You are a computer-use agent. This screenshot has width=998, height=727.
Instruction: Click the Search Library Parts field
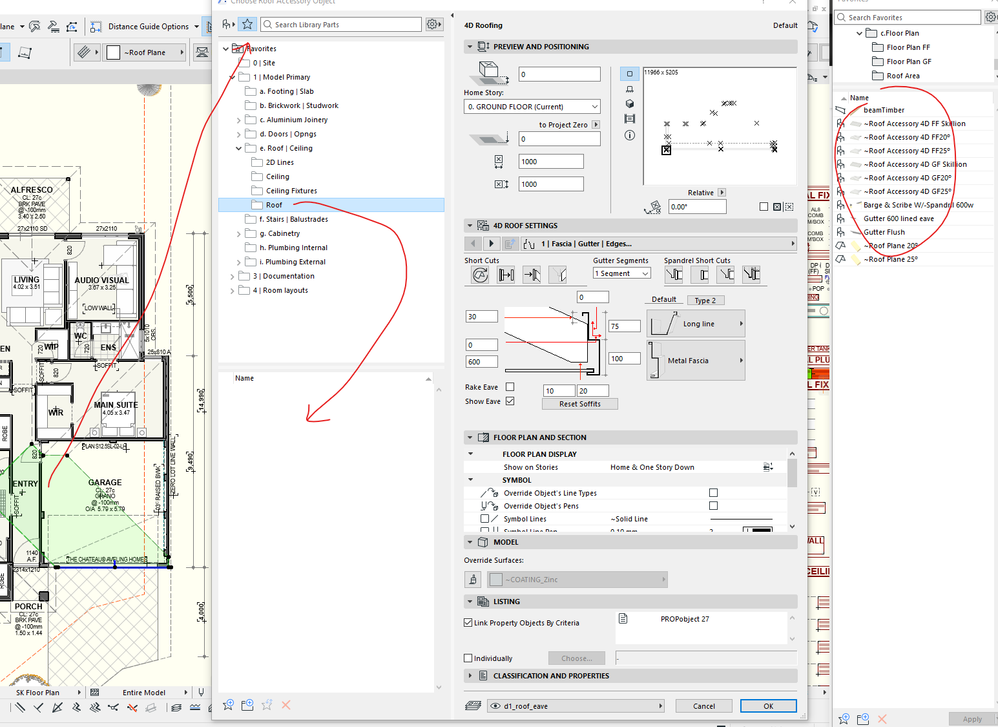pos(340,24)
